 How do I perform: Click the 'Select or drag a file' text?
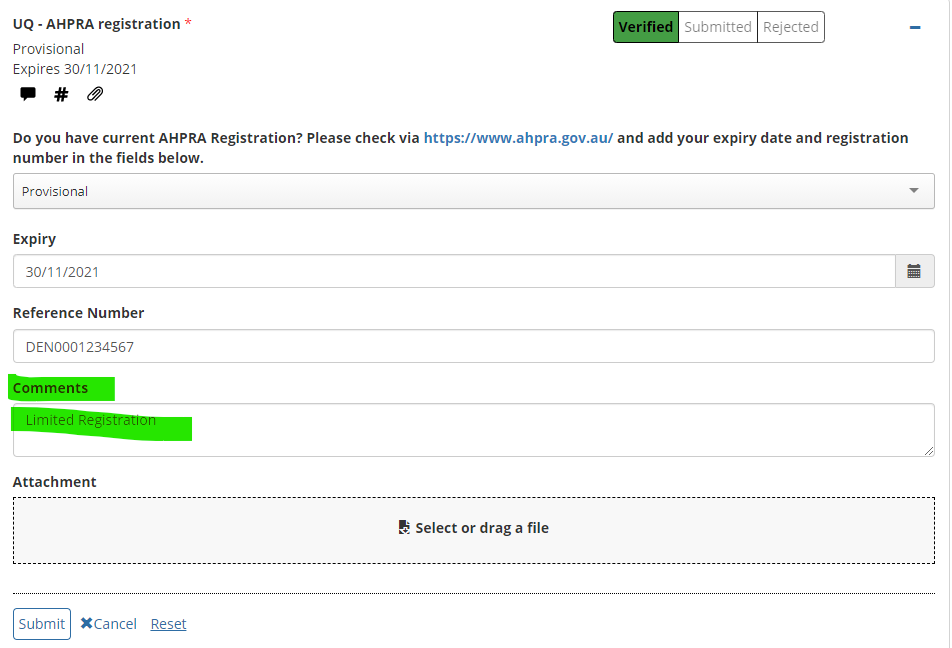pyautogui.click(x=482, y=528)
